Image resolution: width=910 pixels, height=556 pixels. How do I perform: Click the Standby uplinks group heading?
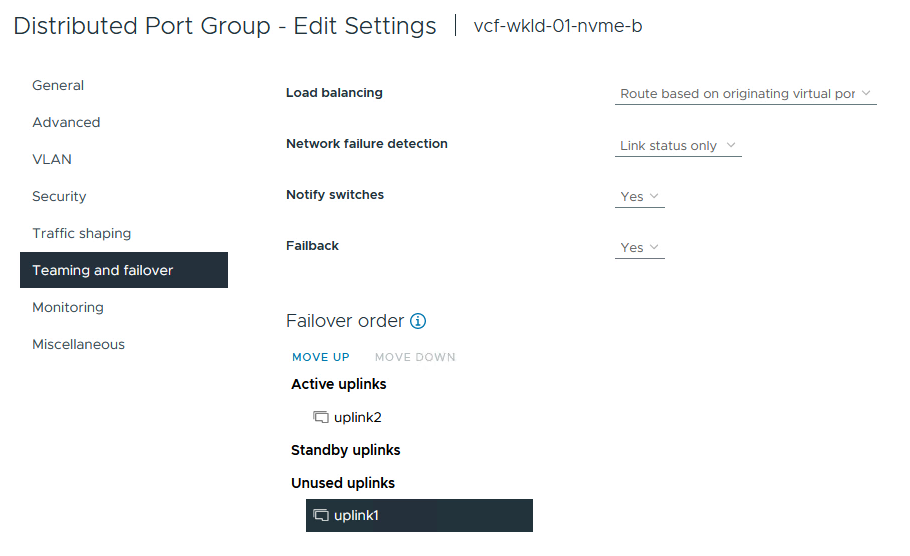[346, 450]
